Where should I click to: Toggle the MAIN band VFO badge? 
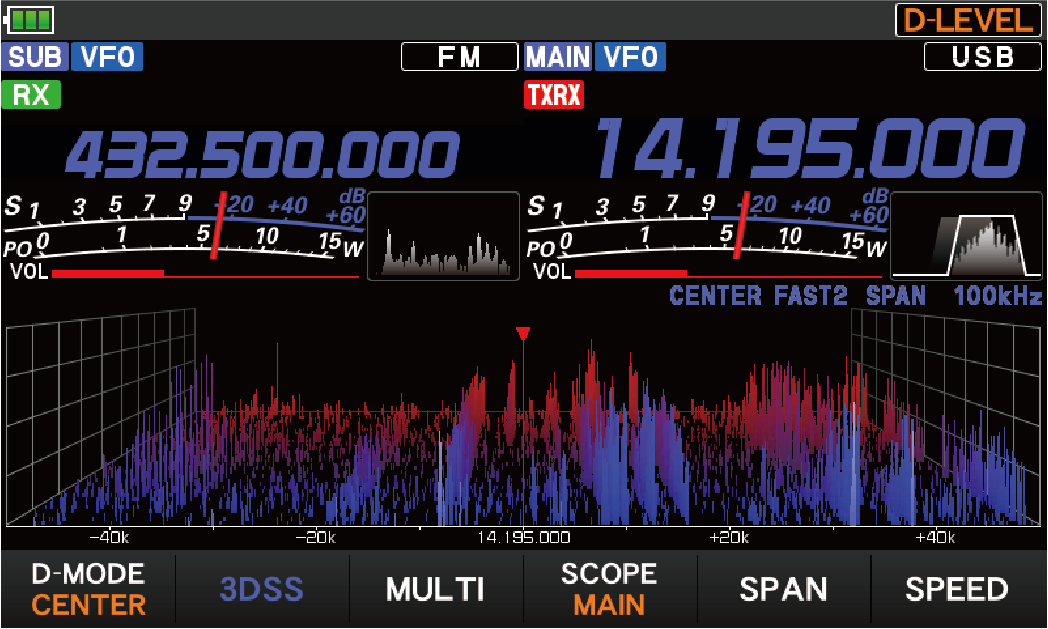[631, 57]
